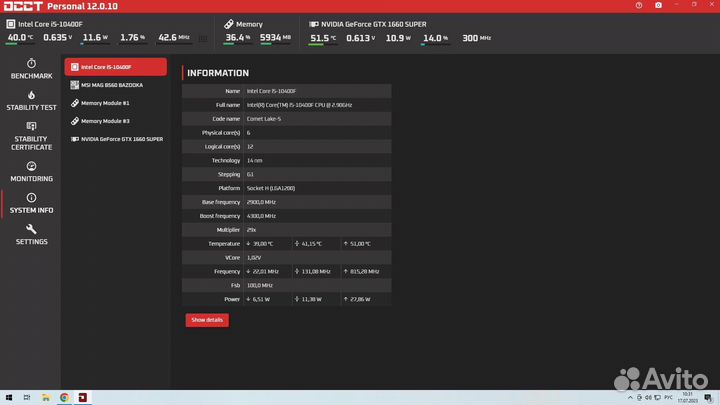This screenshot has width=720, height=405.
Task: Open the Windows Start menu
Action: [9, 398]
